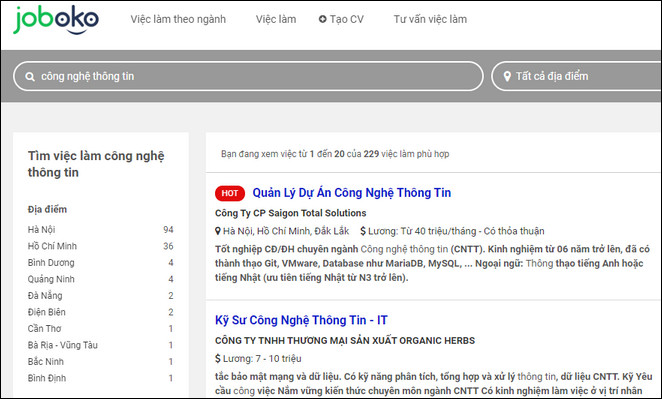The height and width of the screenshot is (399, 662).
Task: Filter by location Đà Nẵng
Action: [x=45, y=296]
